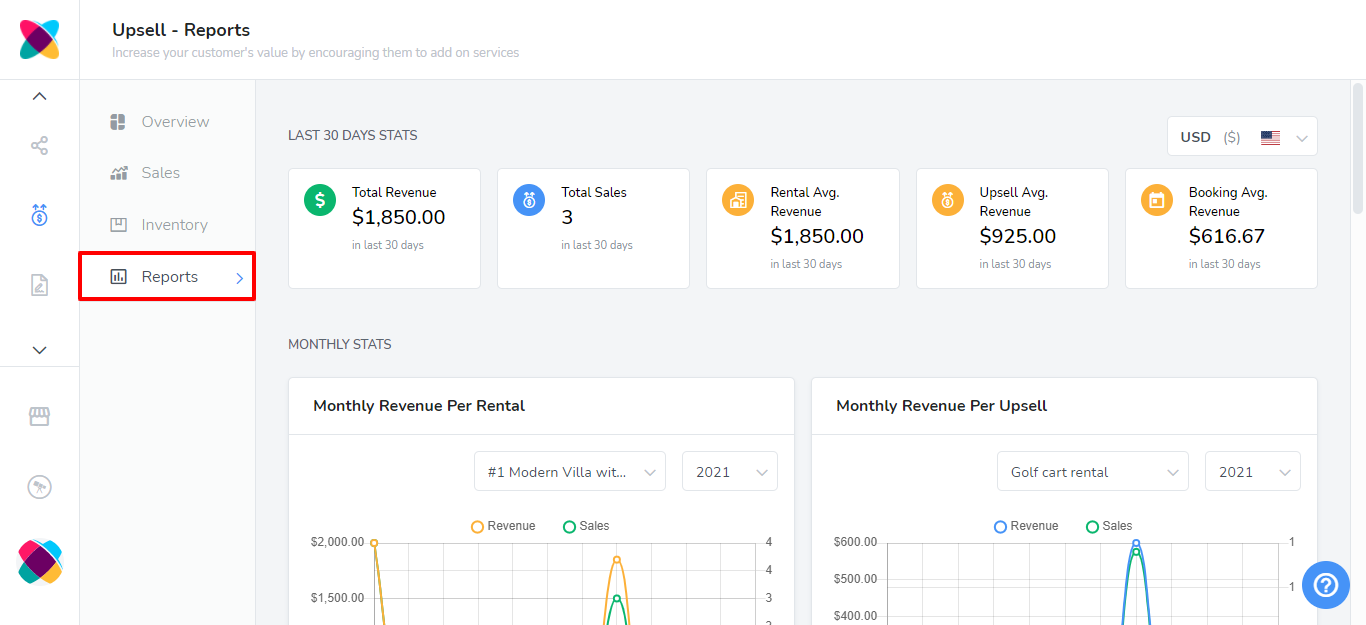
Task: Click the Reports right chevron arrow
Action: tap(239, 278)
